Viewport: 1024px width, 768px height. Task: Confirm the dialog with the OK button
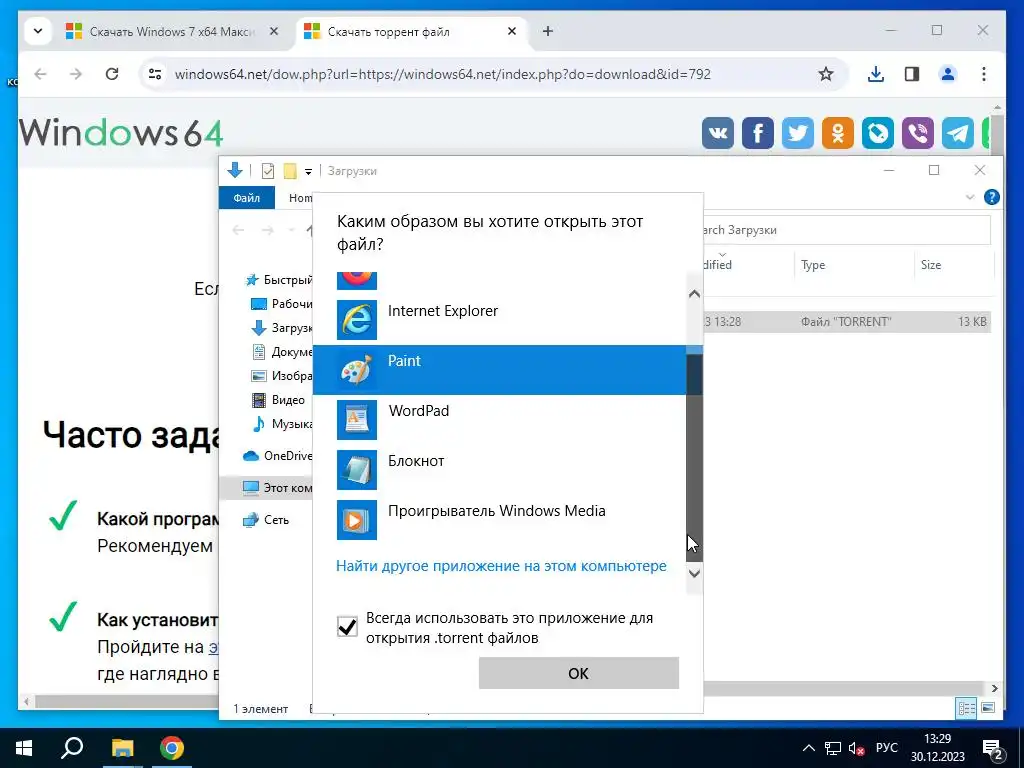pyautogui.click(x=579, y=673)
